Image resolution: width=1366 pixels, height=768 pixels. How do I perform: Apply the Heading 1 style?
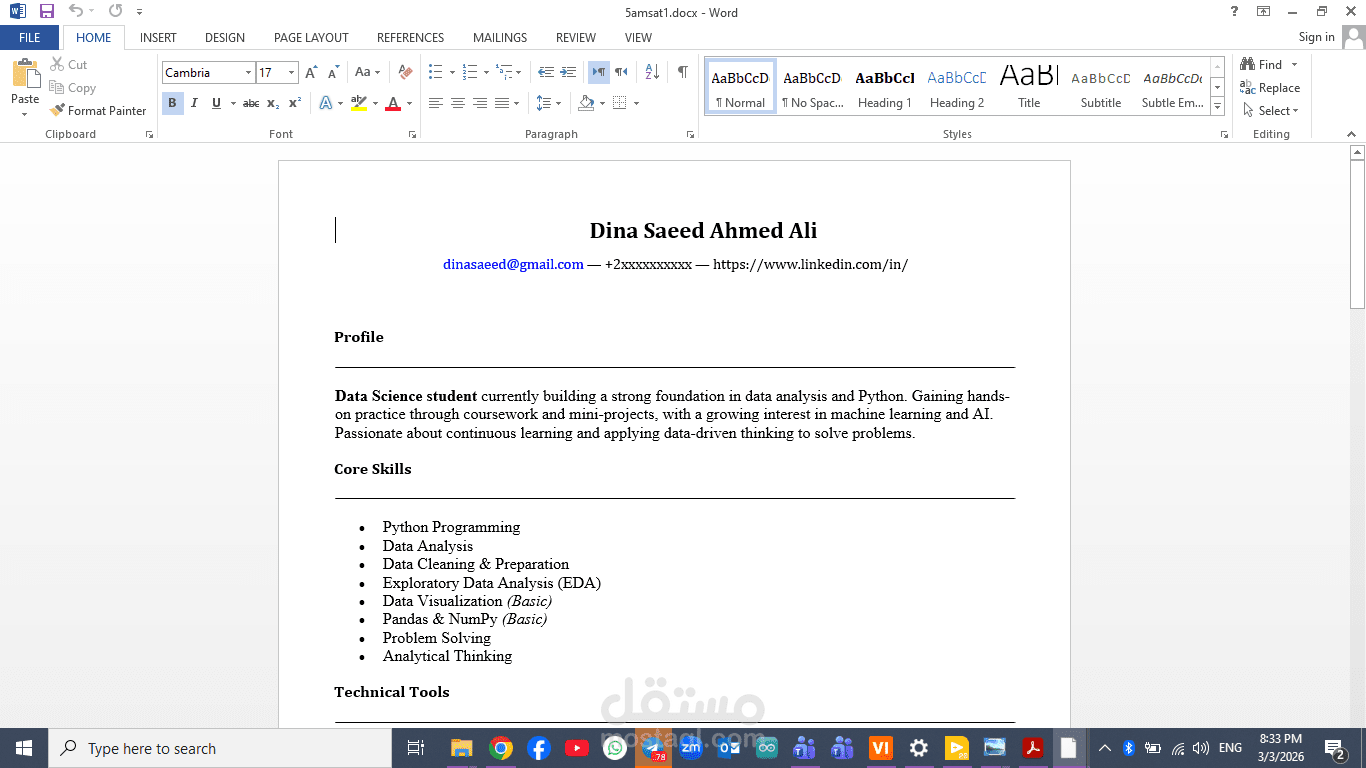pyautogui.click(x=885, y=86)
